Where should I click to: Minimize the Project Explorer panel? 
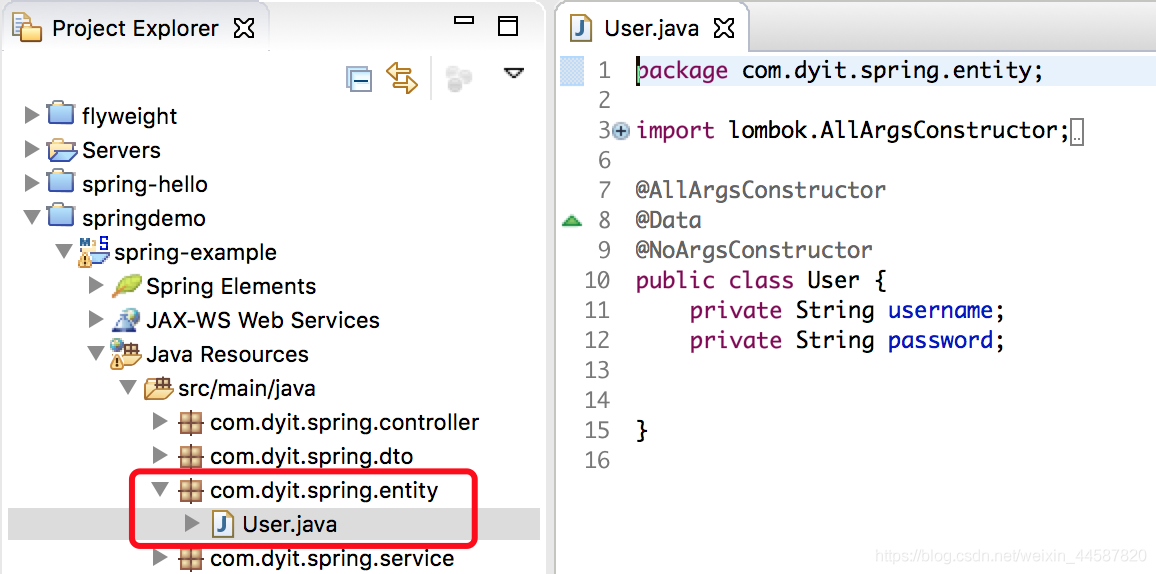(x=464, y=23)
